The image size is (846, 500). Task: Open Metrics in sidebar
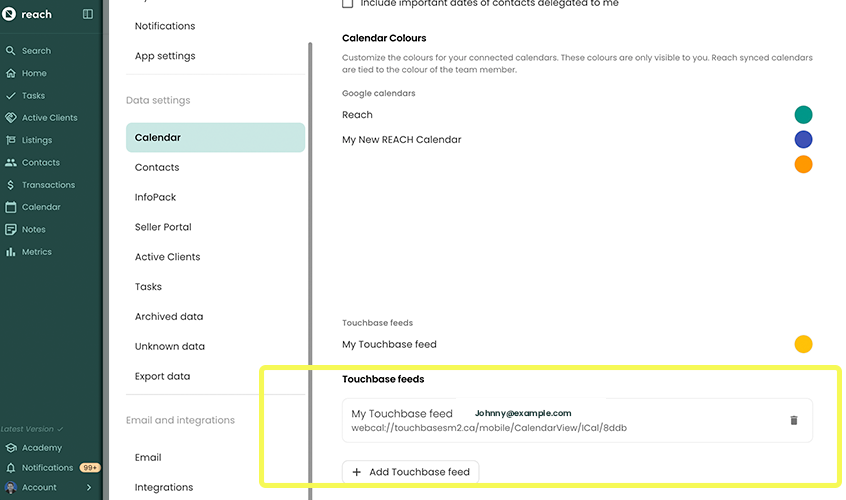coord(37,252)
